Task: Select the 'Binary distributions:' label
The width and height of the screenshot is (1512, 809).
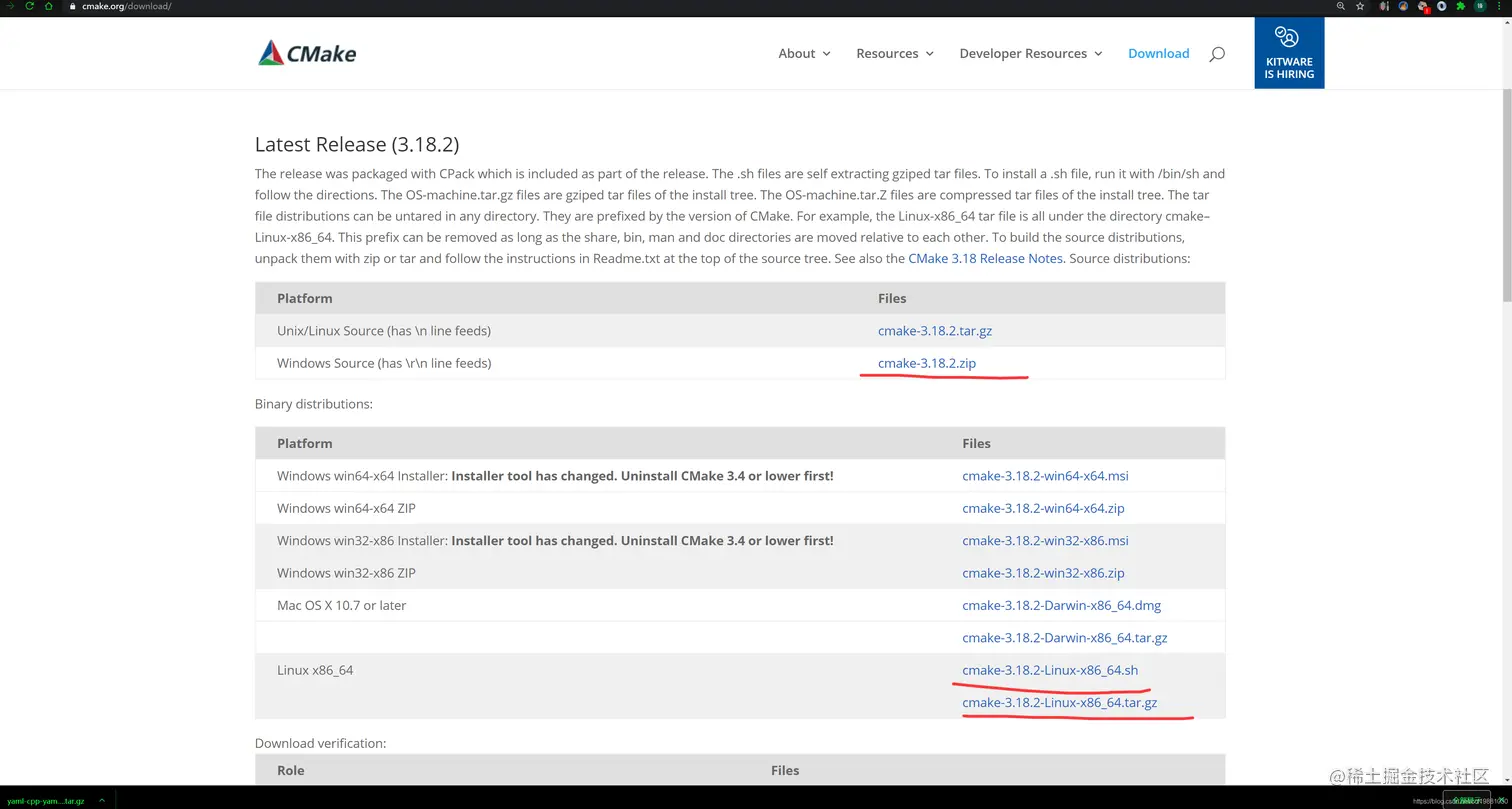Action: pos(314,404)
